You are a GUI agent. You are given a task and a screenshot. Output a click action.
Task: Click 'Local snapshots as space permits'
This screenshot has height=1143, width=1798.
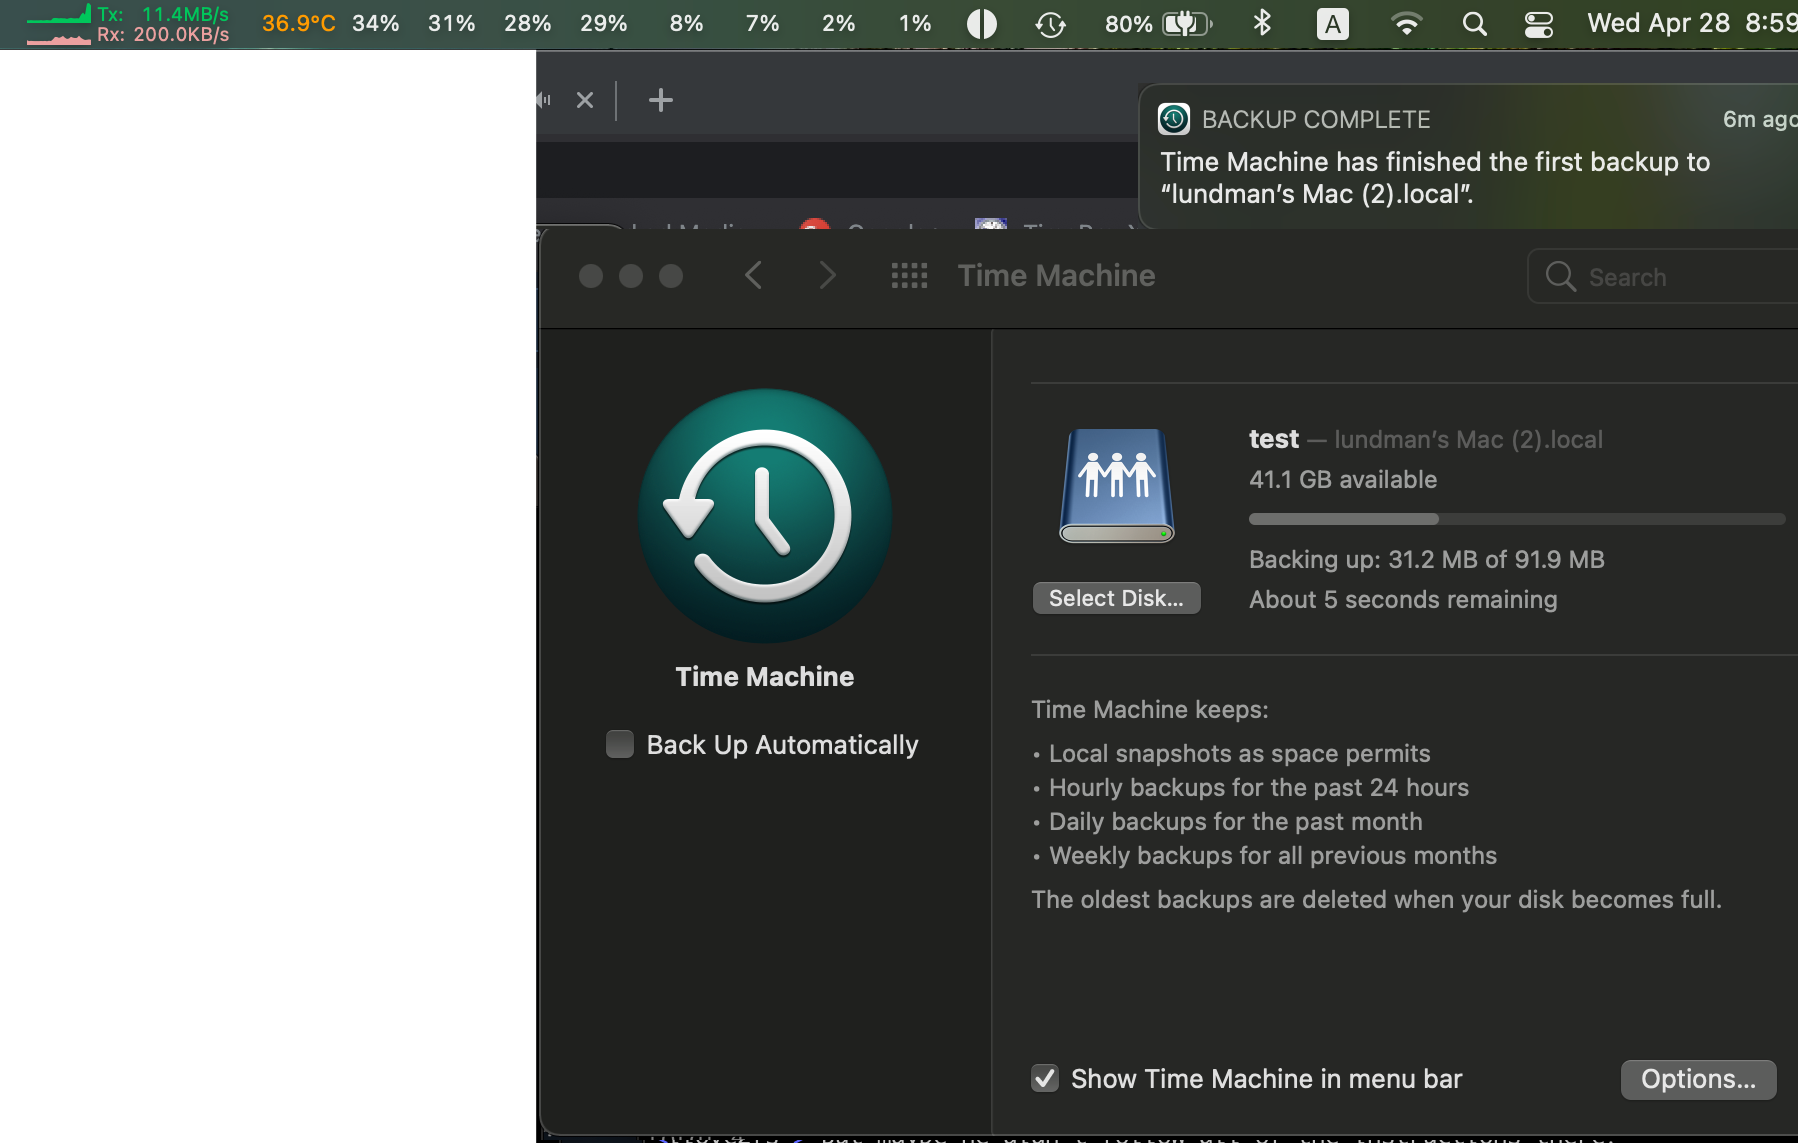[1239, 753]
